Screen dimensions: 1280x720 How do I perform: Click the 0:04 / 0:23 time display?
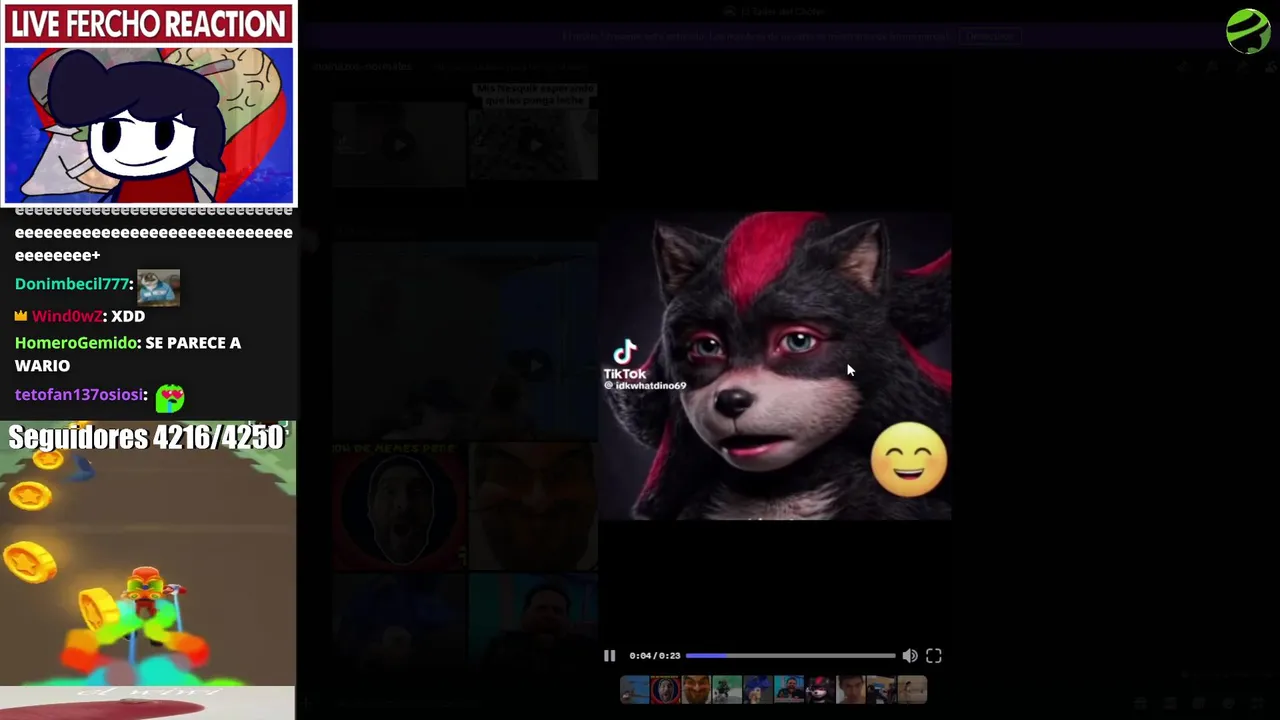[655, 656]
